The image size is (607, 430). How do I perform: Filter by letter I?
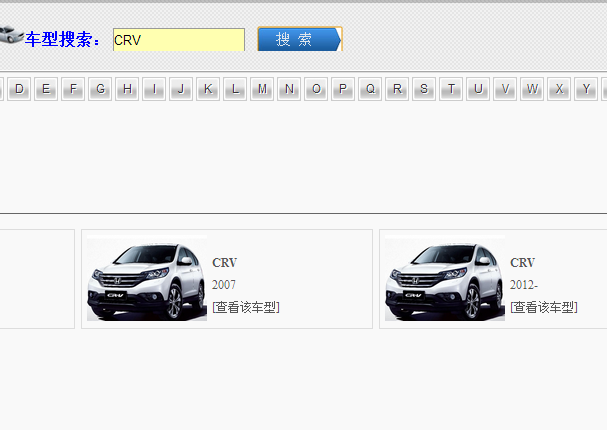(154, 89)
